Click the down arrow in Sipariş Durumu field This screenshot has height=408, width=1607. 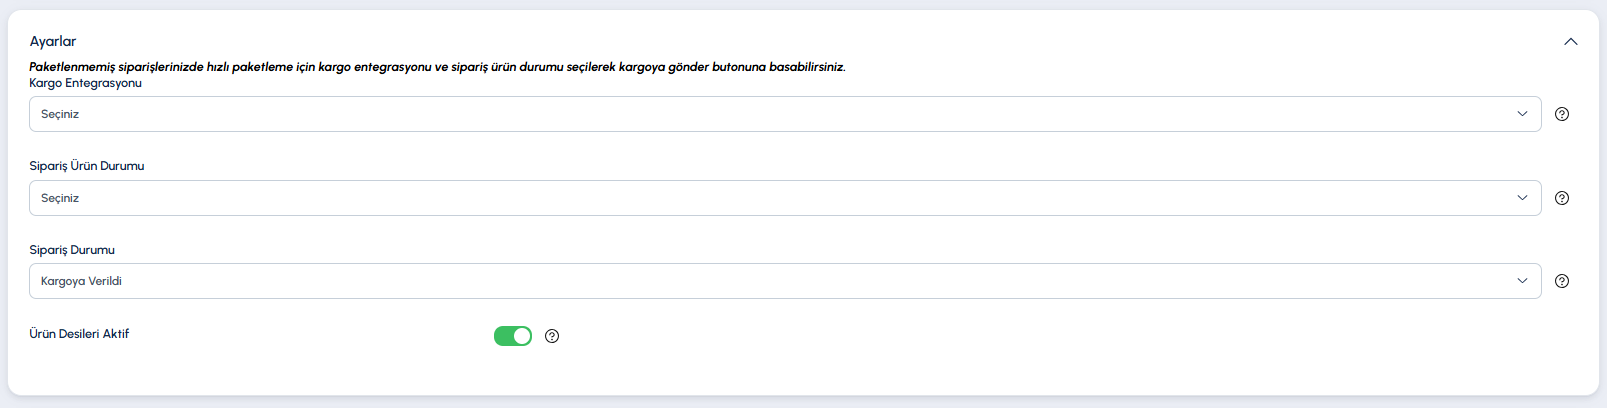click(1522, 281)
